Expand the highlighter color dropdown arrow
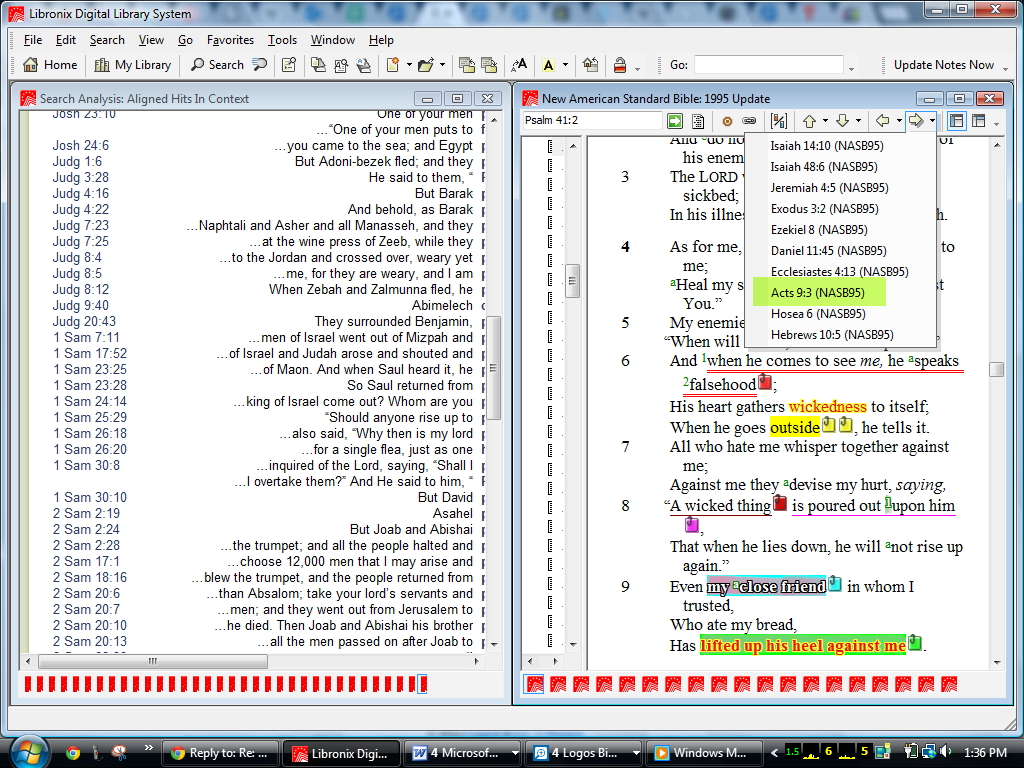Image resolution: width=1024 pixels, height=768 pixels. coord(565,65)
